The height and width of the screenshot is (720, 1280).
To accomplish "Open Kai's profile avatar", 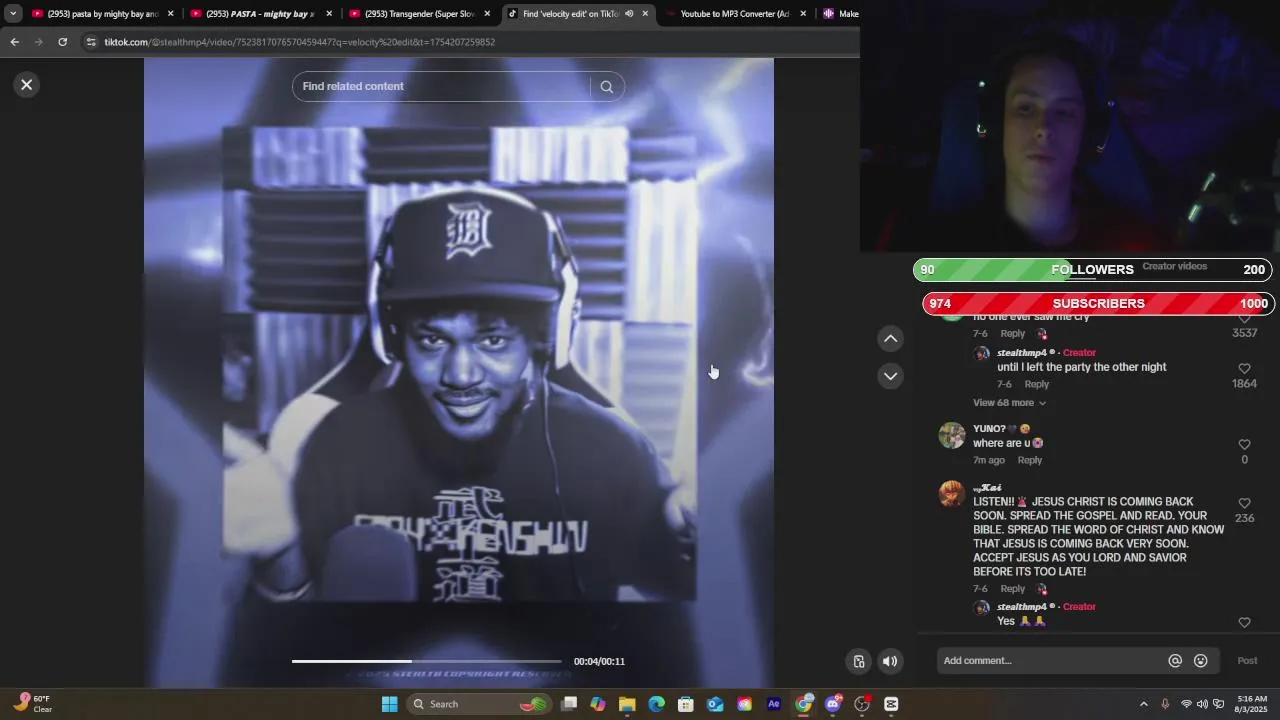I will [x=952, y=494].
